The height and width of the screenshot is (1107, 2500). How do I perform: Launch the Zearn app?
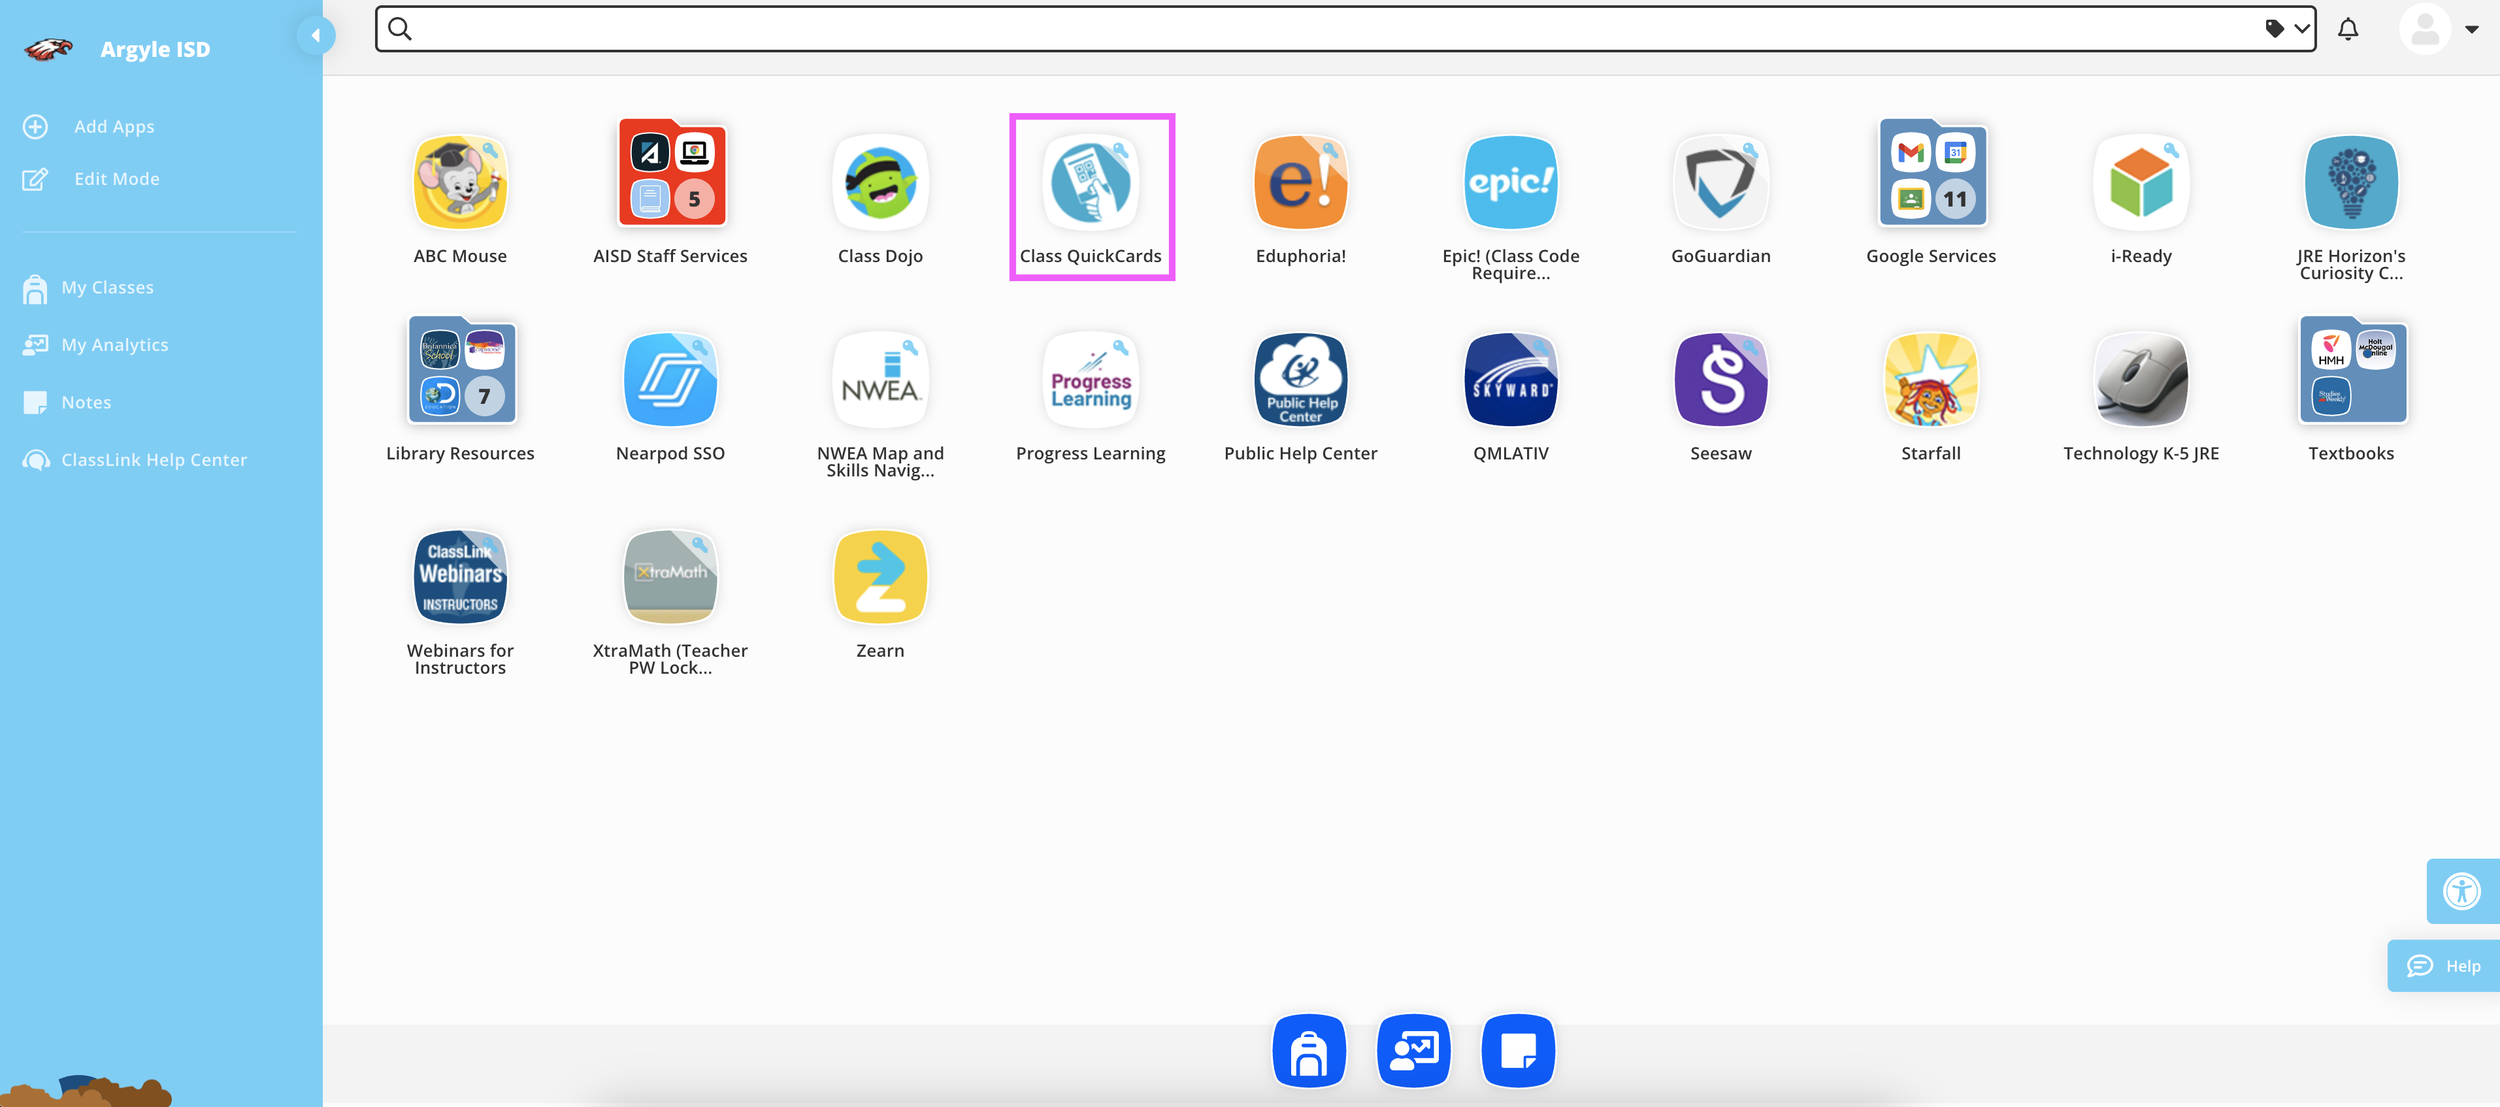coord(880,577)
